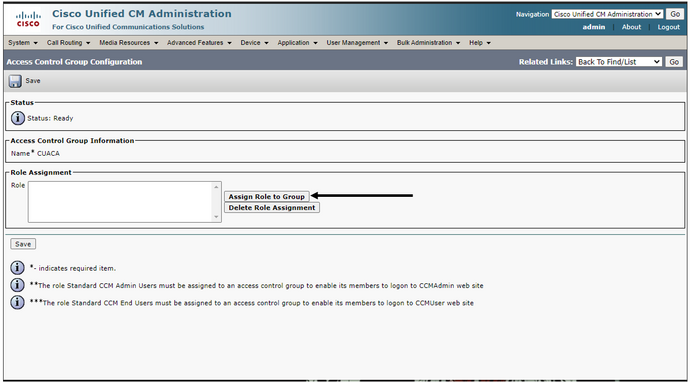Screen dimensions: 690x382
Task: Click the Cisco Unified CM Administration title
Action: pyautogui.click(x=142, y=14)
